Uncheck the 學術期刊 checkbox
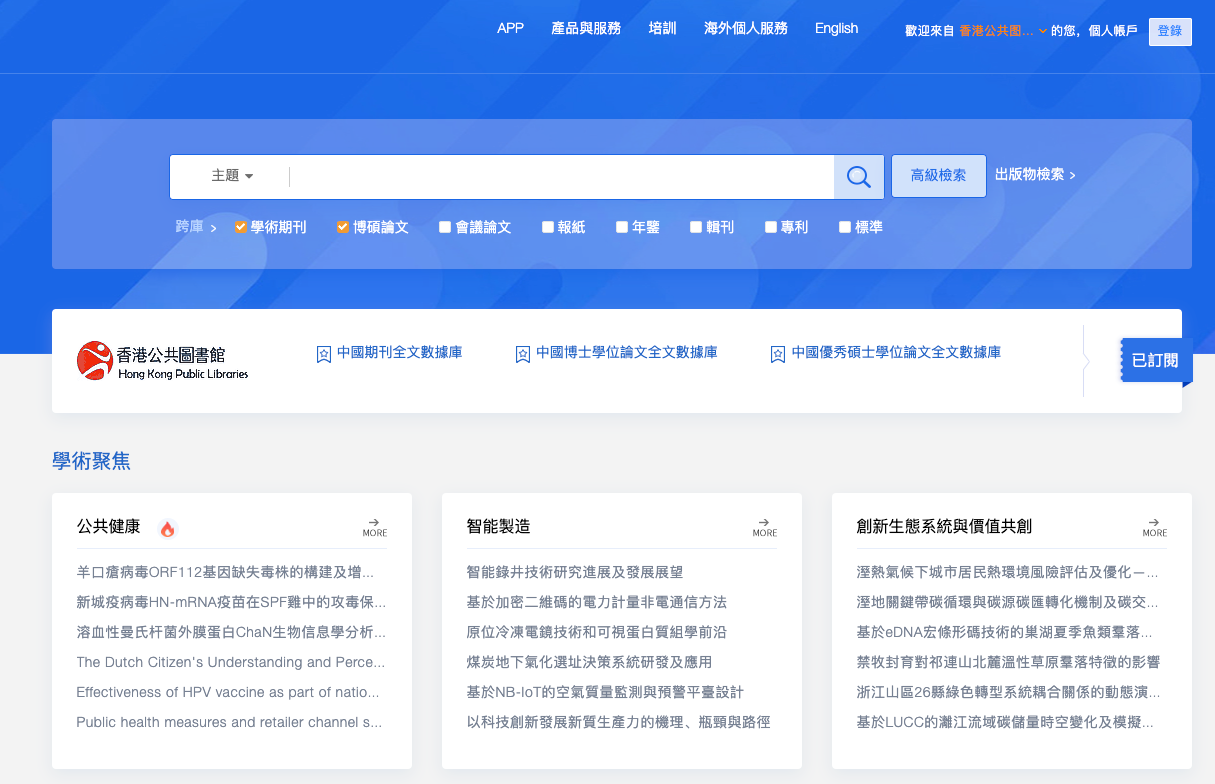1215x784 pixels. [241, 227]
